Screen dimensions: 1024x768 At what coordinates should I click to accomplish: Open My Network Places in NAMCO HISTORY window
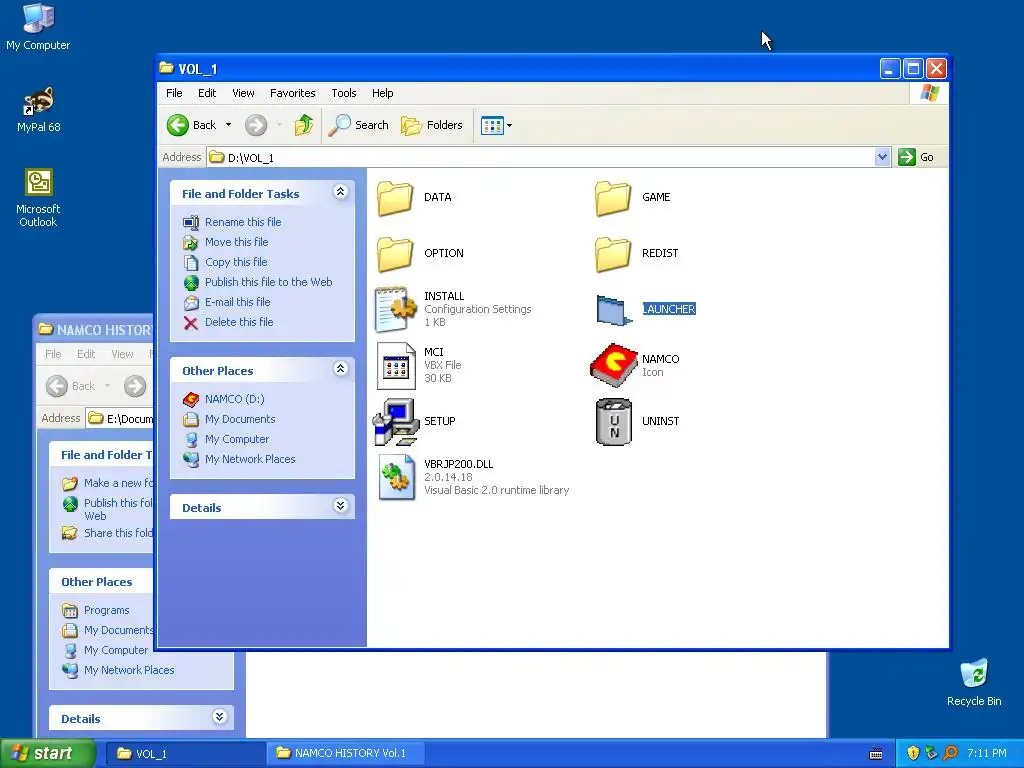click(129, 670)
